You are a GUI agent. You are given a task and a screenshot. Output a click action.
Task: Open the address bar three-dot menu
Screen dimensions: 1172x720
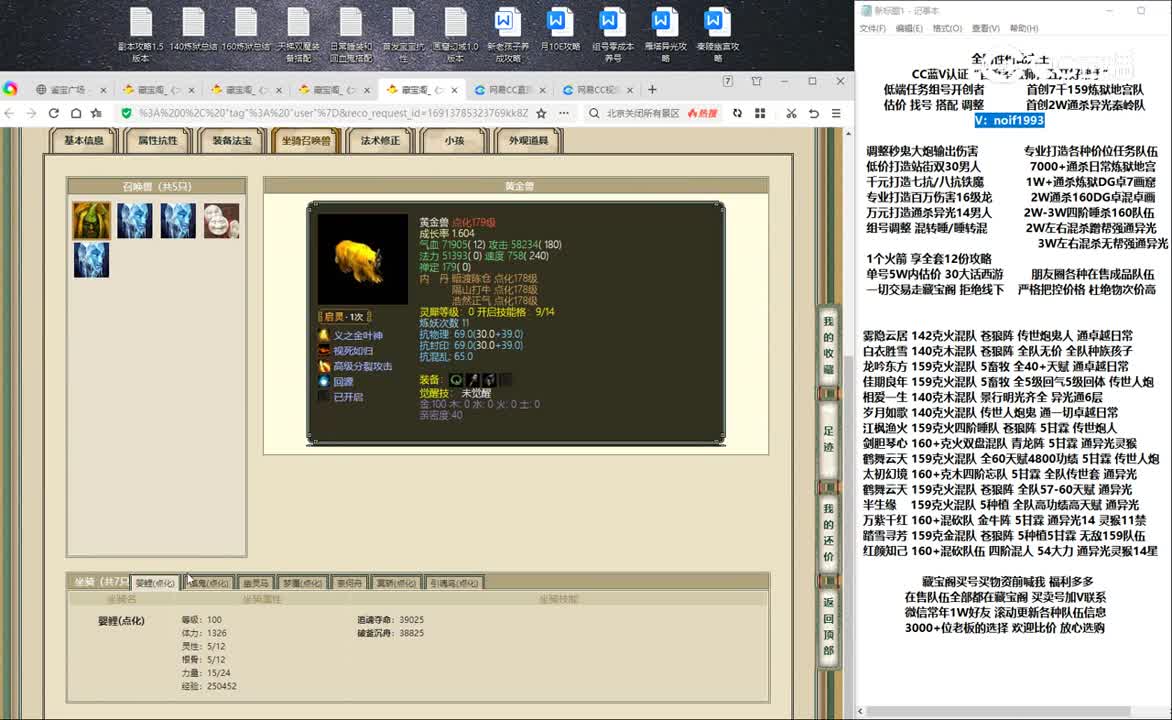pyautogui.click(x=564, y=114)
